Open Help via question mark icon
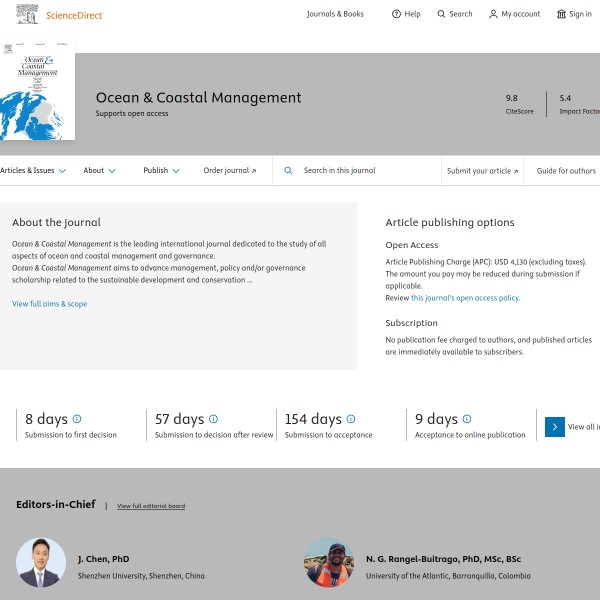600x600 pixels. pyautogui.click(x=396, y=14)
